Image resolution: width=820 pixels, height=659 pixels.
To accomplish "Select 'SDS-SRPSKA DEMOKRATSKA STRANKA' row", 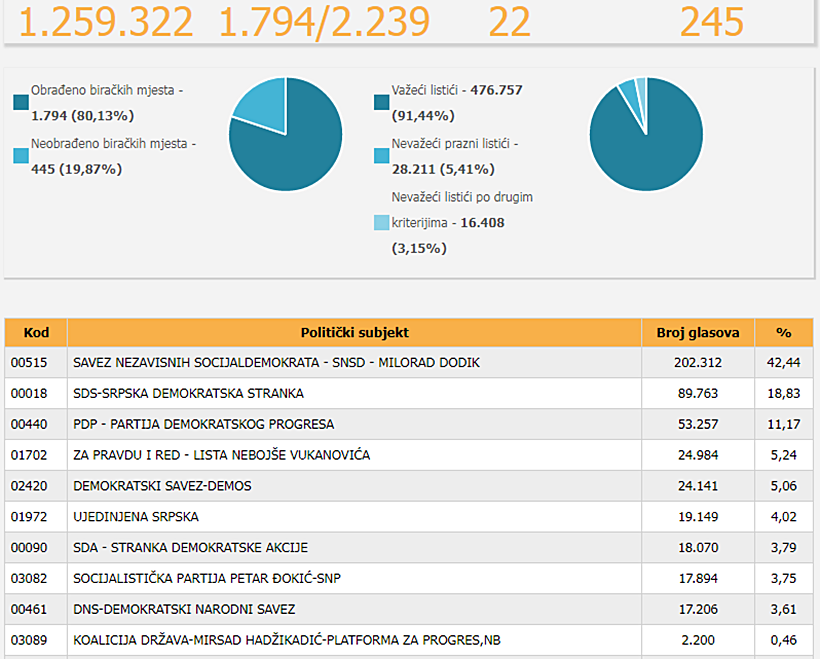I will 409,393.
